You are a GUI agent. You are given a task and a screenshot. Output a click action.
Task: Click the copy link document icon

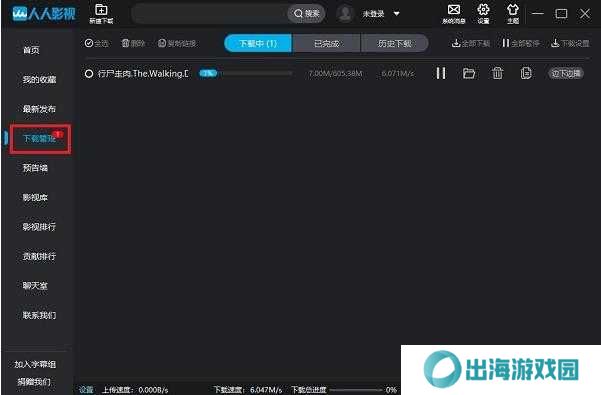(526, 73)
